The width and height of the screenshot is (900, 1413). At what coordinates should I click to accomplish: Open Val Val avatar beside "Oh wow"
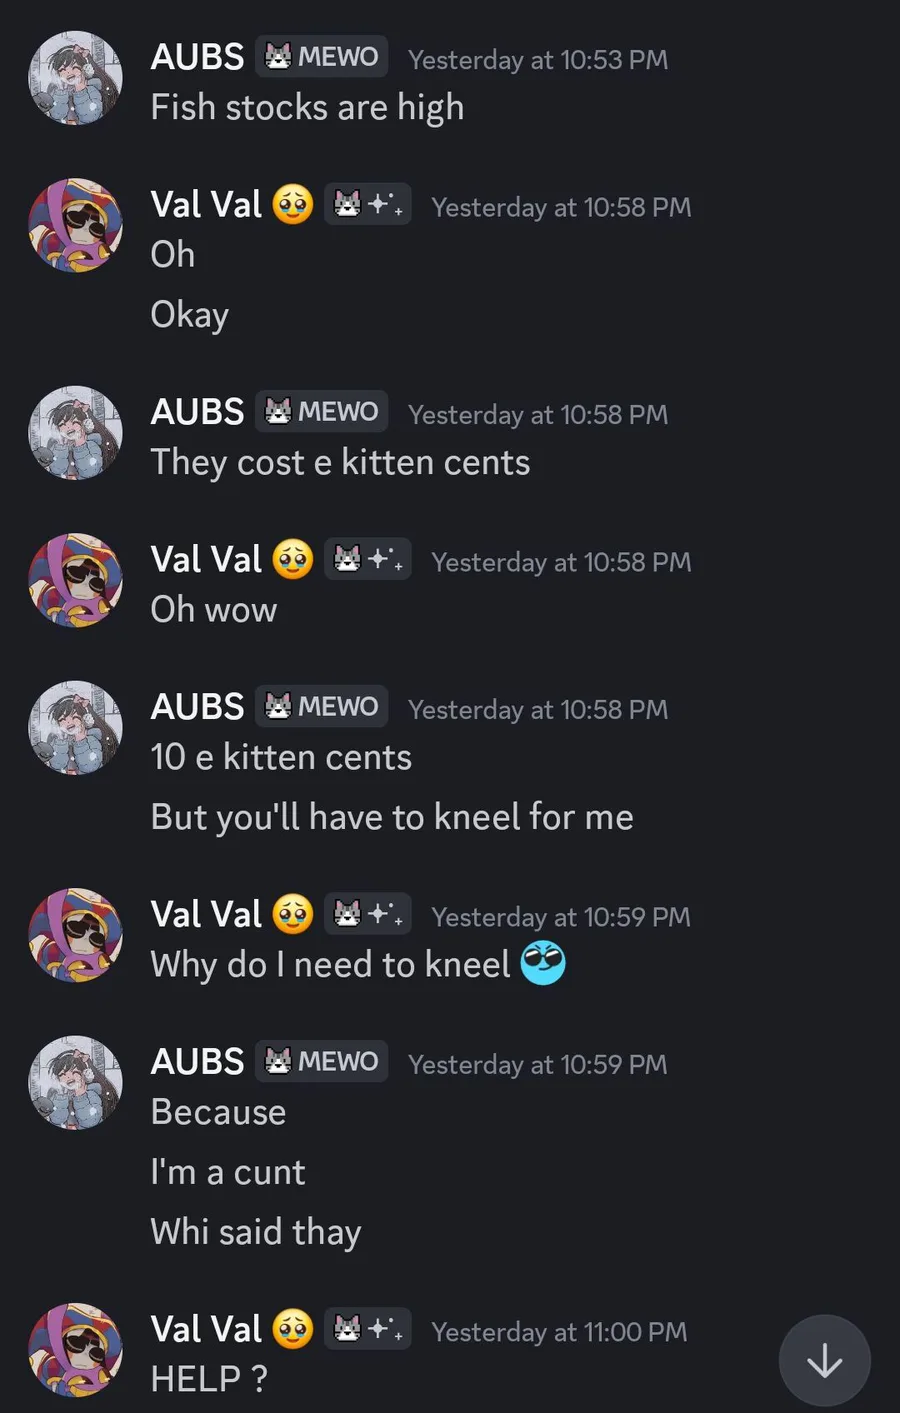click(x=75, y=580)
